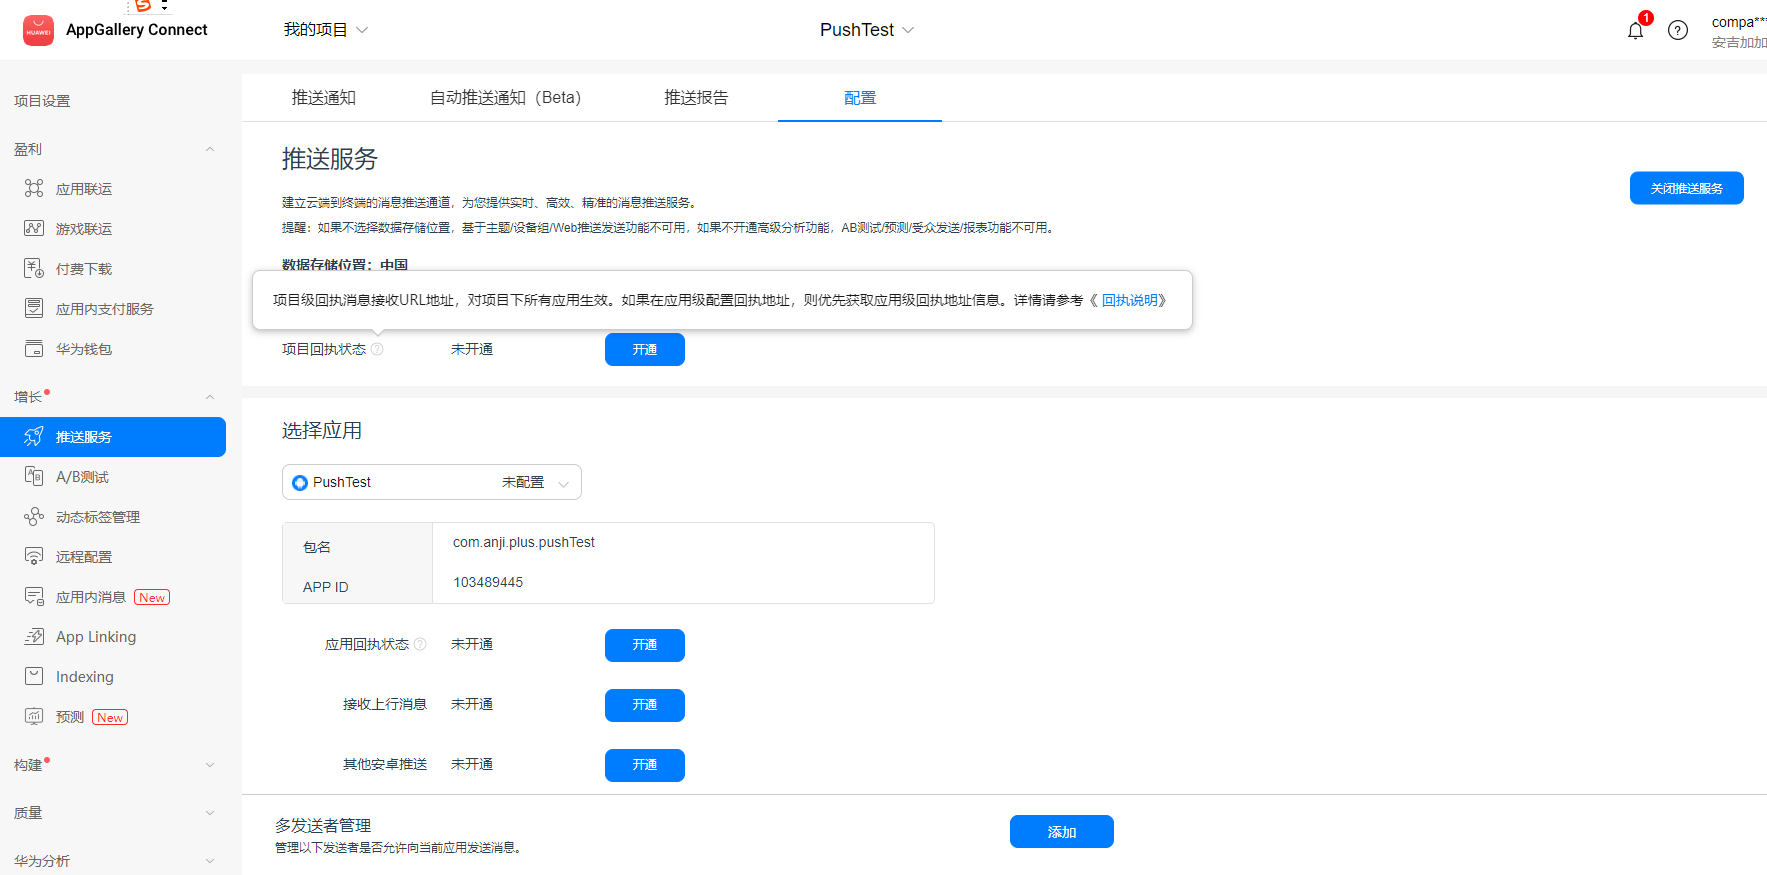Image resolution: width=1767 pixels, height=875 pixels.
Task: Select A/B测试 in the sidebar
Action: pos(82,477)
